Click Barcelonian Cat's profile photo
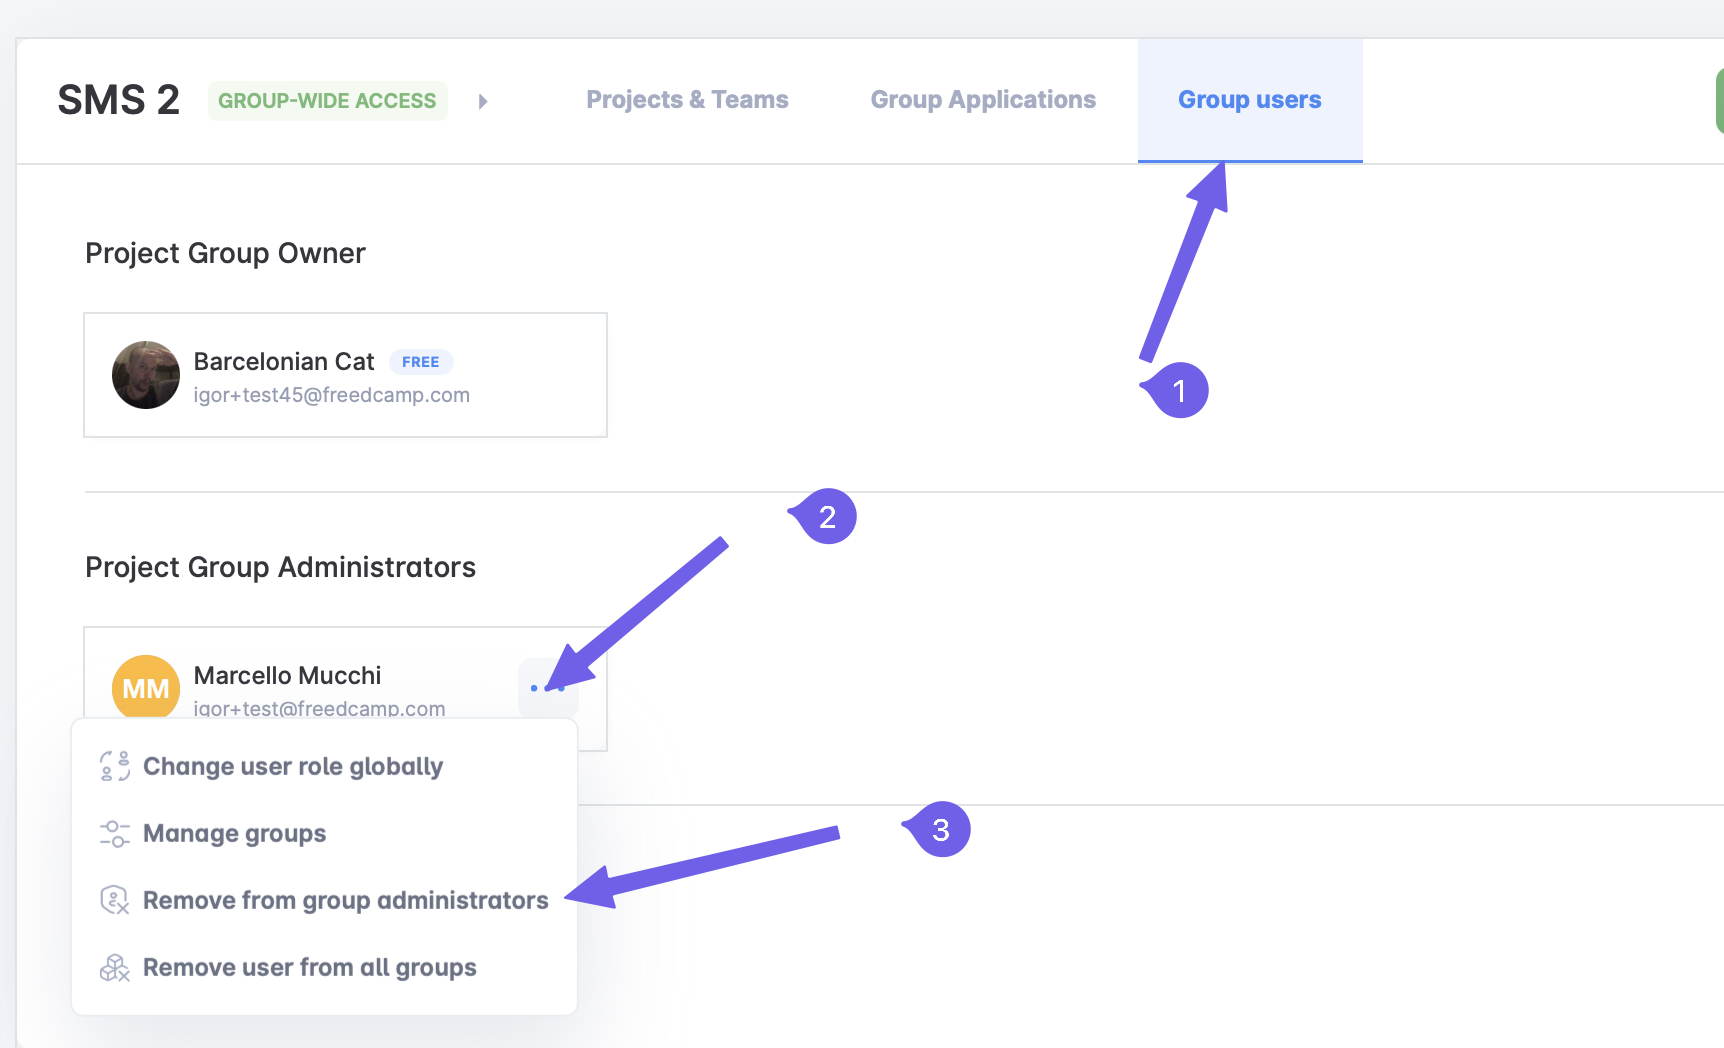This screenshot has height=1048, width=1724. pos(146,375)
